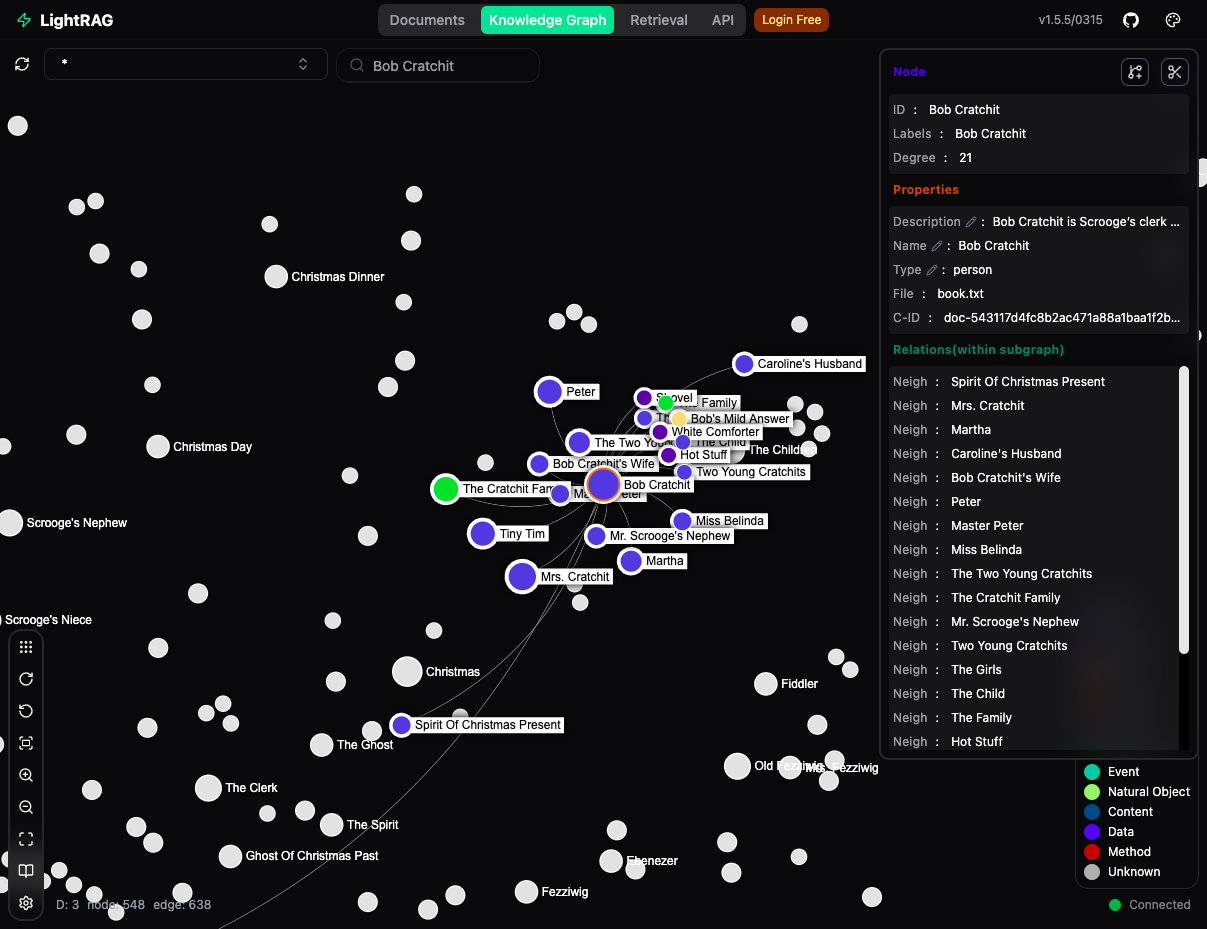The width and height of the screenshot is (1207, 929).
Task: Open graph settings gear
Action: 26,903
